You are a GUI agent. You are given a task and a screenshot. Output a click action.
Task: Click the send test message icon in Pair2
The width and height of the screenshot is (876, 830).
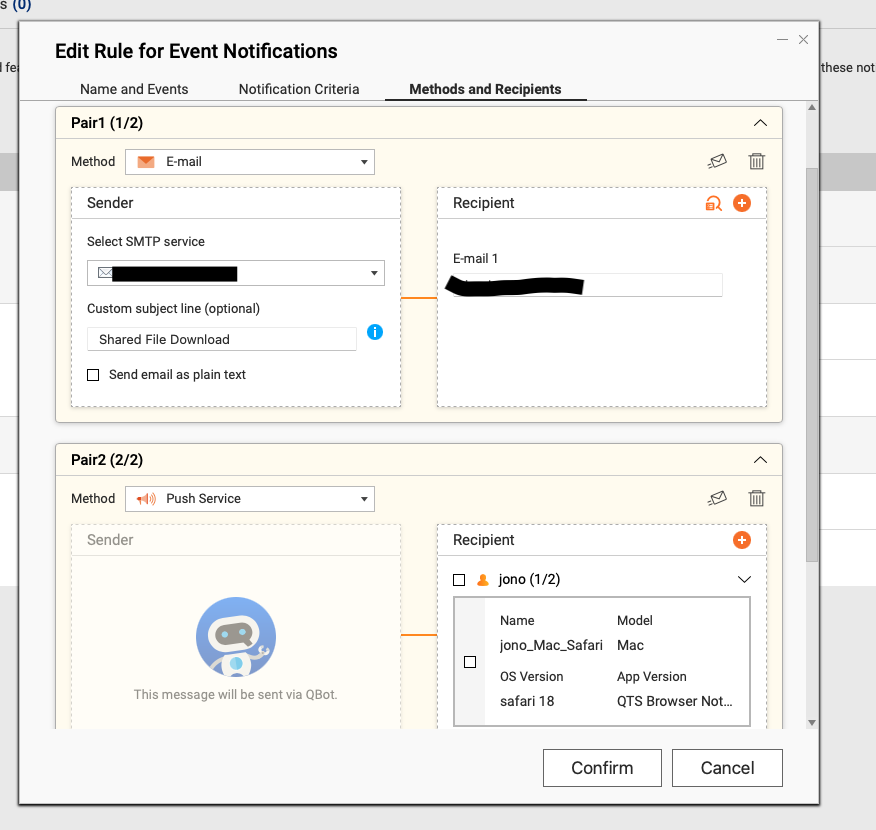(x=717, y=498)
